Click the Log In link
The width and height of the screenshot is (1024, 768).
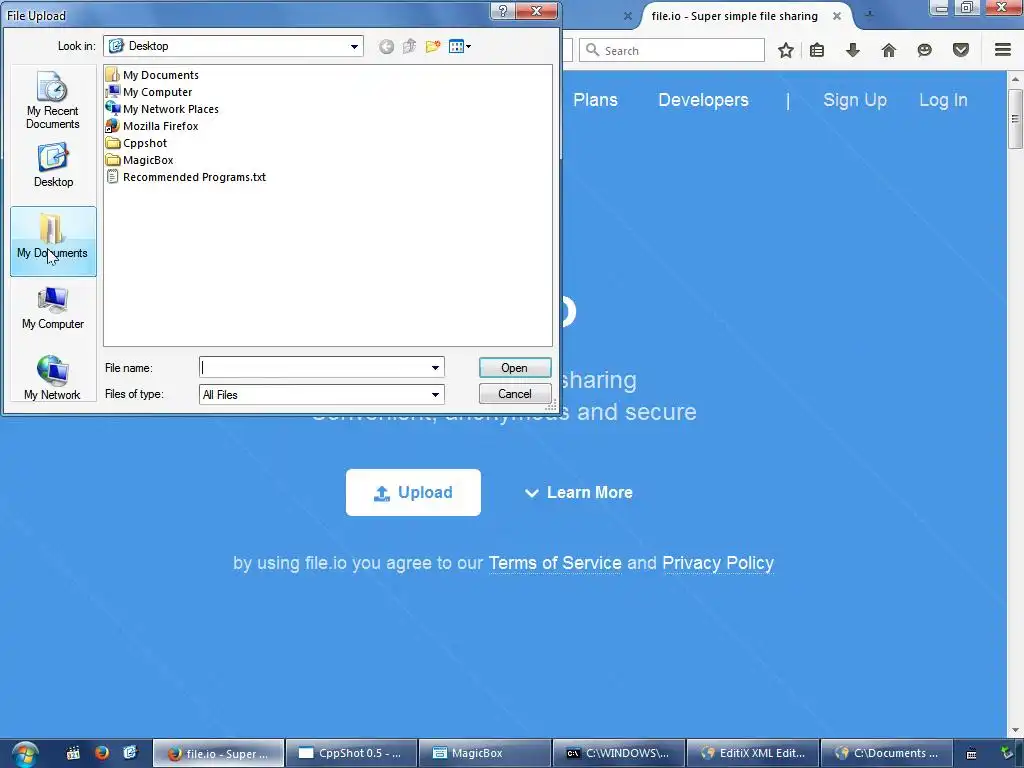point(943,100)
